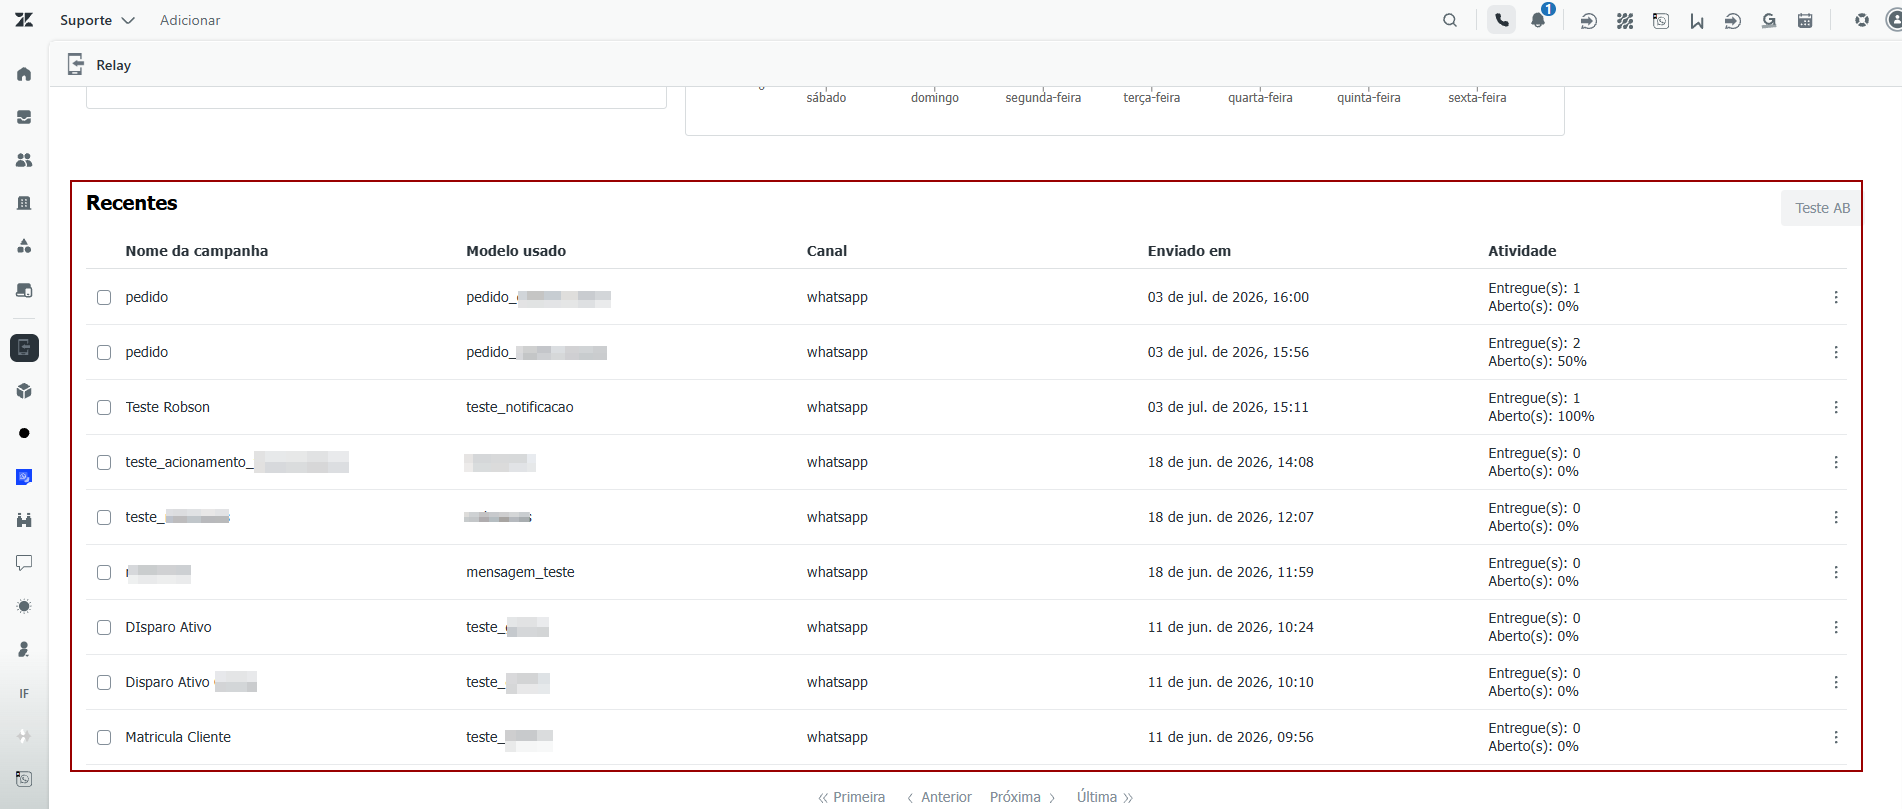The width and height of the screenshot is (1902, 809).
Task: Open the blue square app in sidebar
Action: tap(24, 477)
